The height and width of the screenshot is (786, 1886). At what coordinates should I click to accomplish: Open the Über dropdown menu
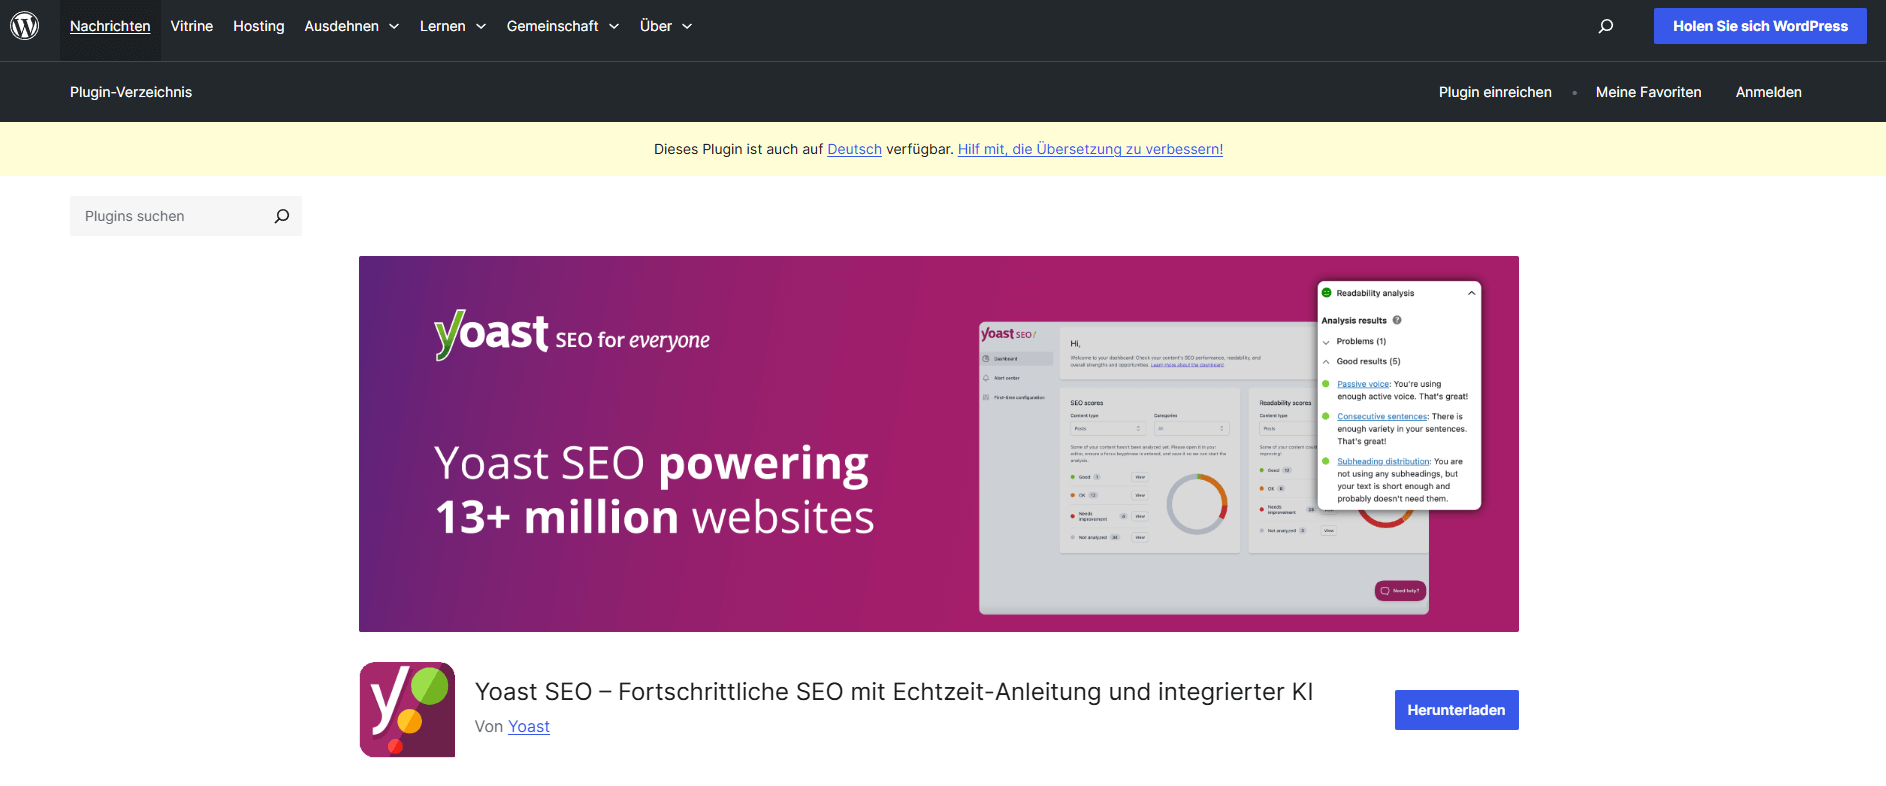point(665,26)
